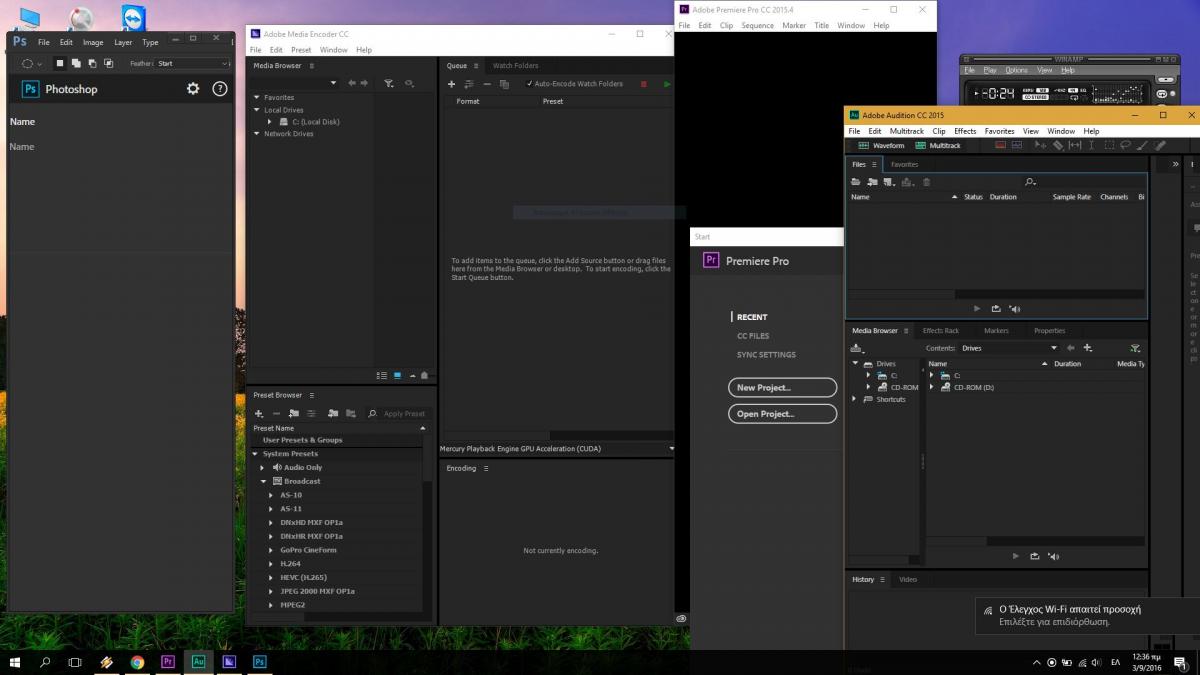Screen dimensions: 1200x675
Task: Click Wi-Fi Sense notification to fix it
Action: coord(1087,615)
